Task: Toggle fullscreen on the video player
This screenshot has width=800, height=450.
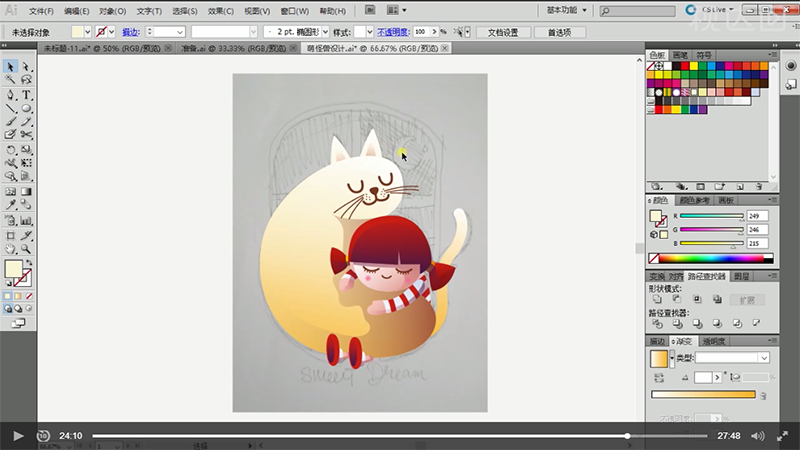Action: click(x=782, y=436)
